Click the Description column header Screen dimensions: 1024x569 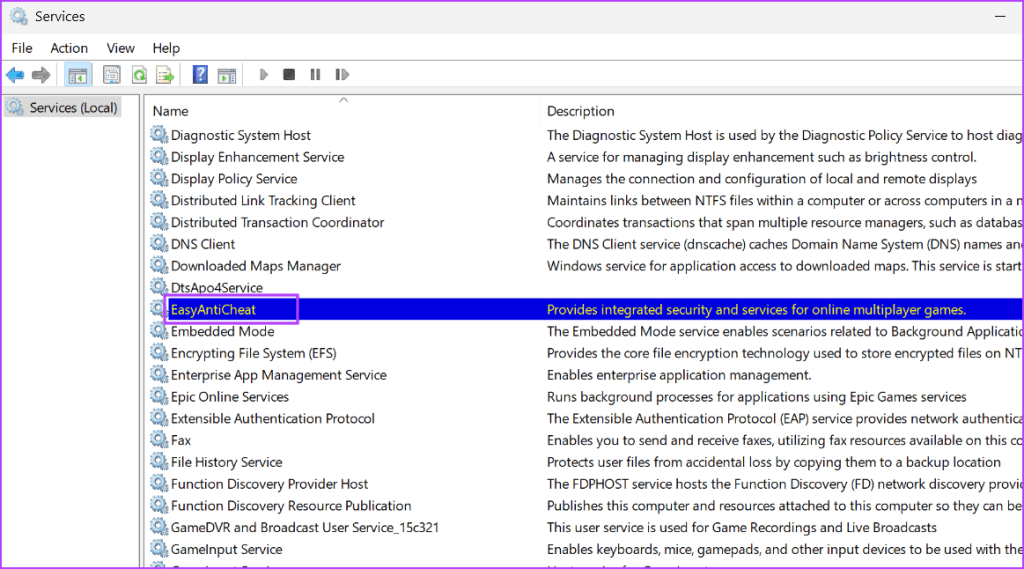tap(580, 111)
